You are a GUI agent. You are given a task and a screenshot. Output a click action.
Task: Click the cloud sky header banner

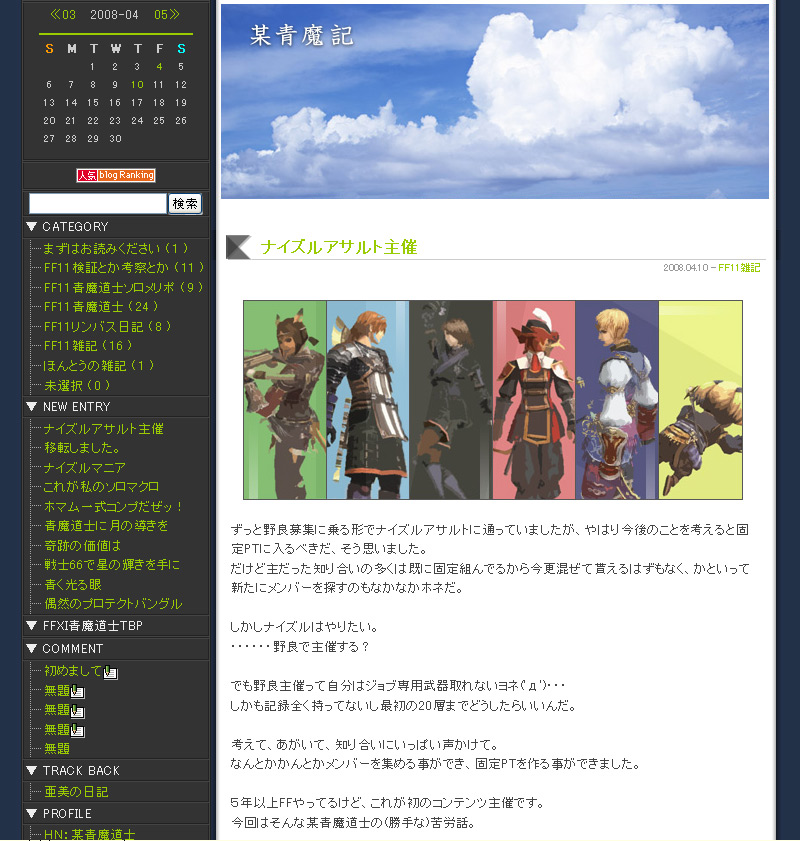coord(494,101)
